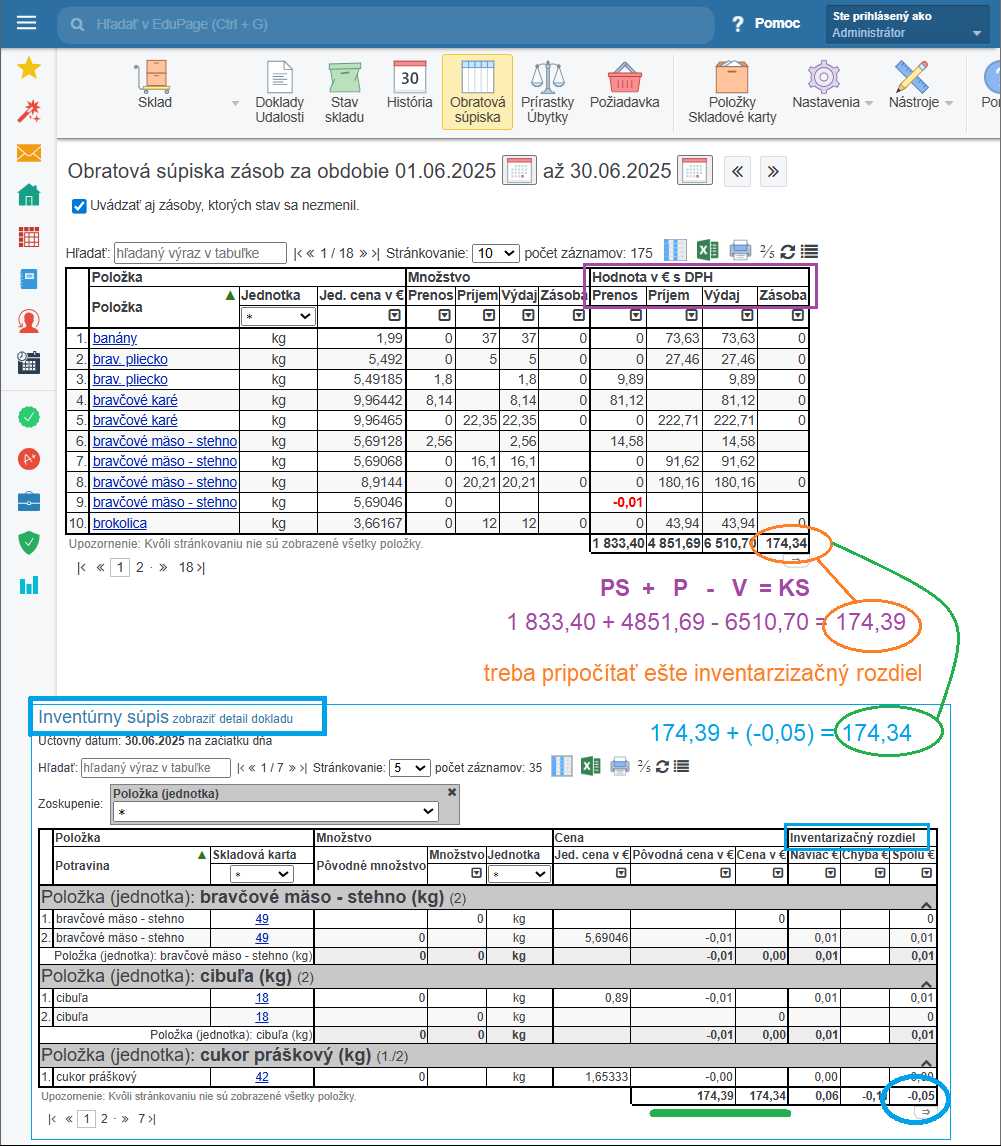The width and height of the screenshot is (1001, 1146).
Task: Open column settings icon of inventory table
Action: point(561,766)
